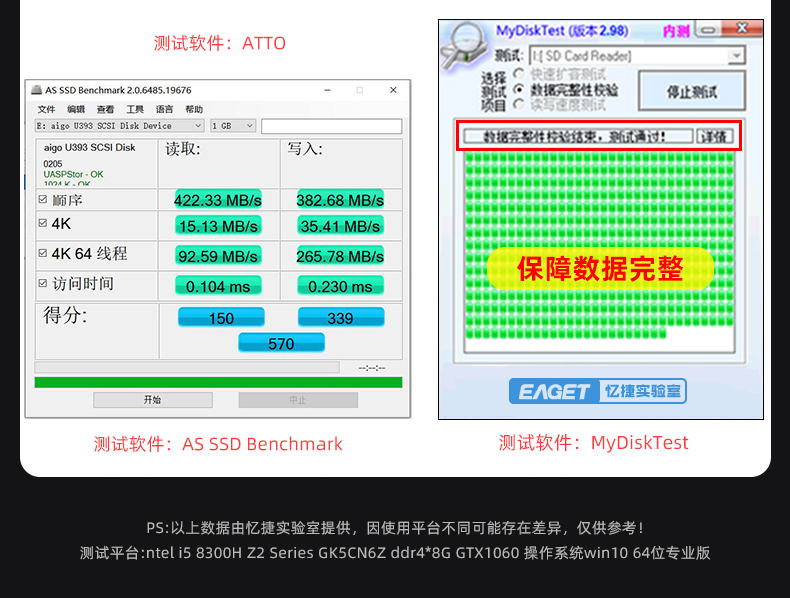The width and height of the screenshot is (790, 598).
Task: Toggle the 顺序 sequential test checkbox
Action: pos(42,200)
